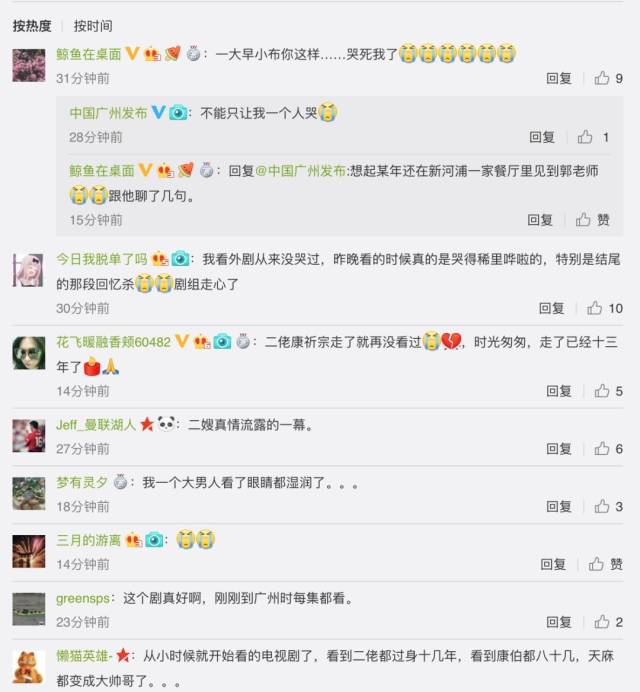
Task: Click verified V badge beside 花飞暖融香颊60482
Action: pos(182,341)
